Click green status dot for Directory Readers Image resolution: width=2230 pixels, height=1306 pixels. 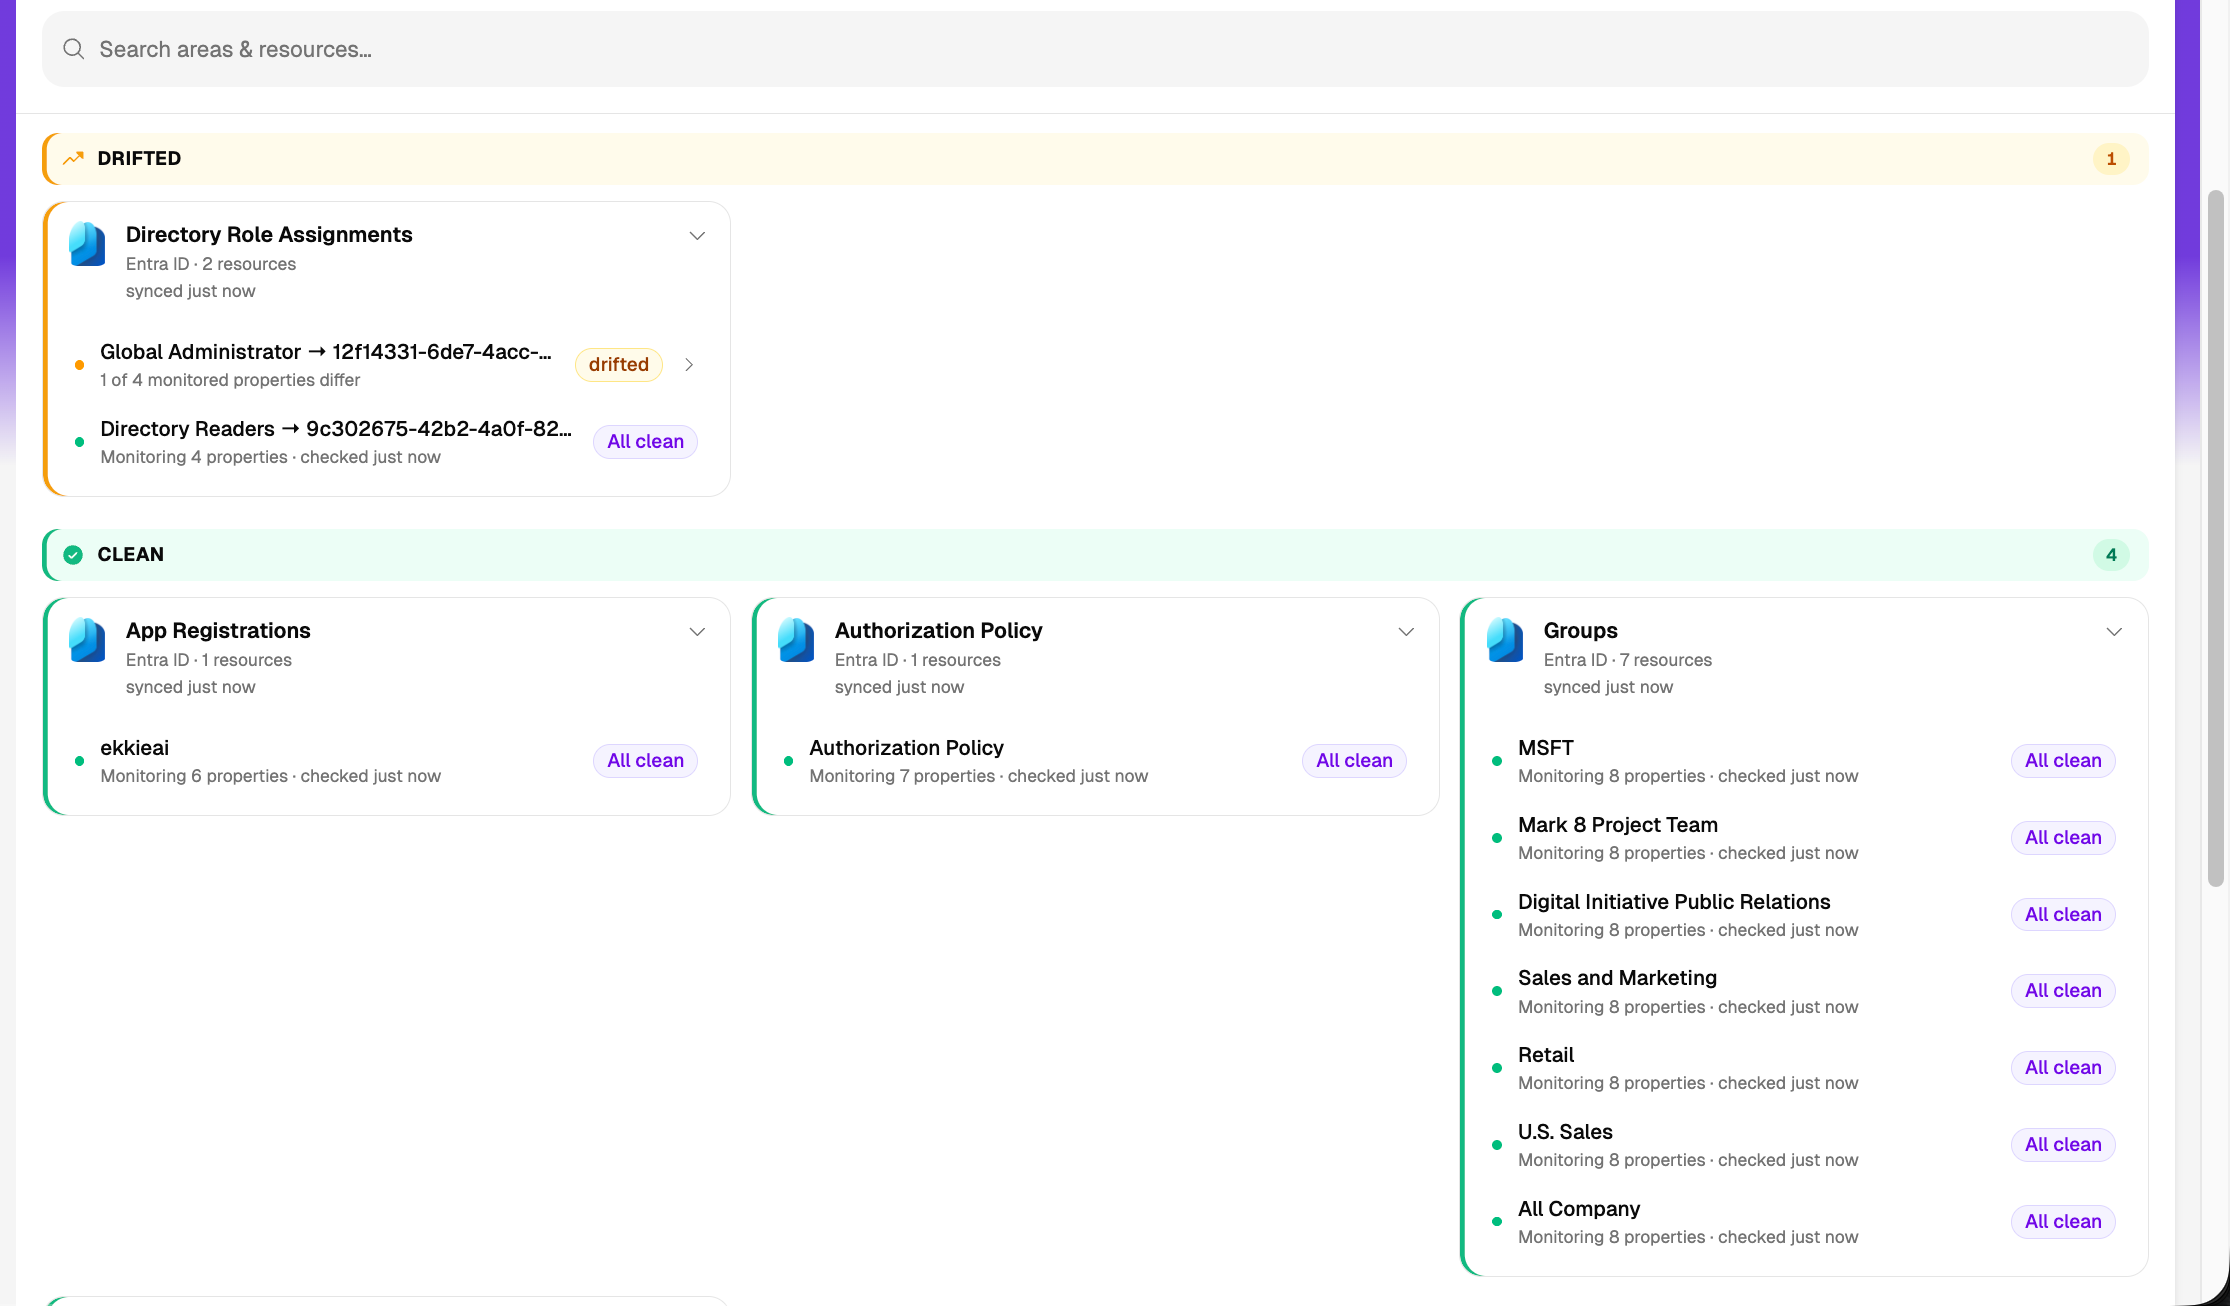click(80, 442)
